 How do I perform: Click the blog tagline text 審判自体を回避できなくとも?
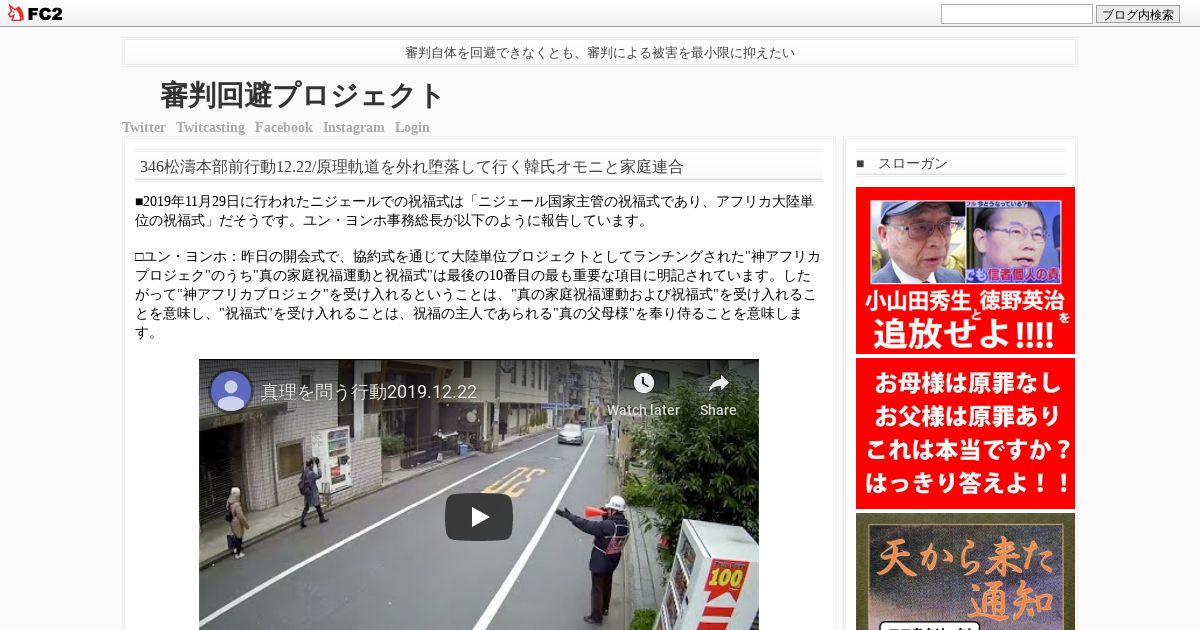600,52
